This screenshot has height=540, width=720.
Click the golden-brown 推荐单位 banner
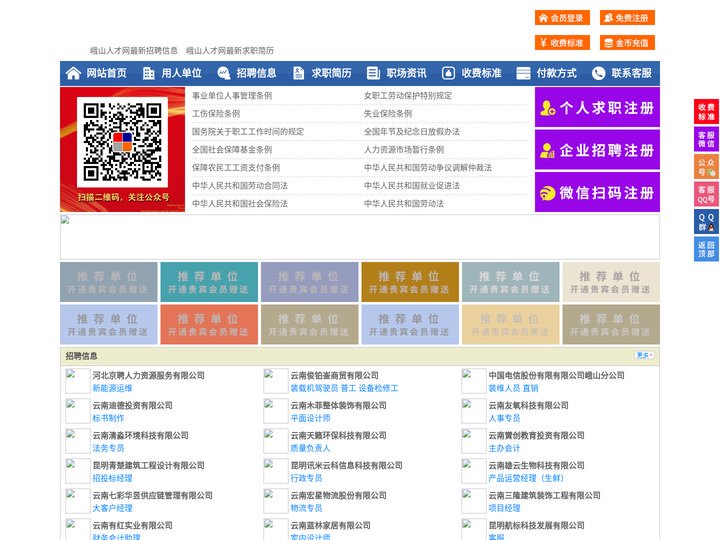tap(410, 282)
